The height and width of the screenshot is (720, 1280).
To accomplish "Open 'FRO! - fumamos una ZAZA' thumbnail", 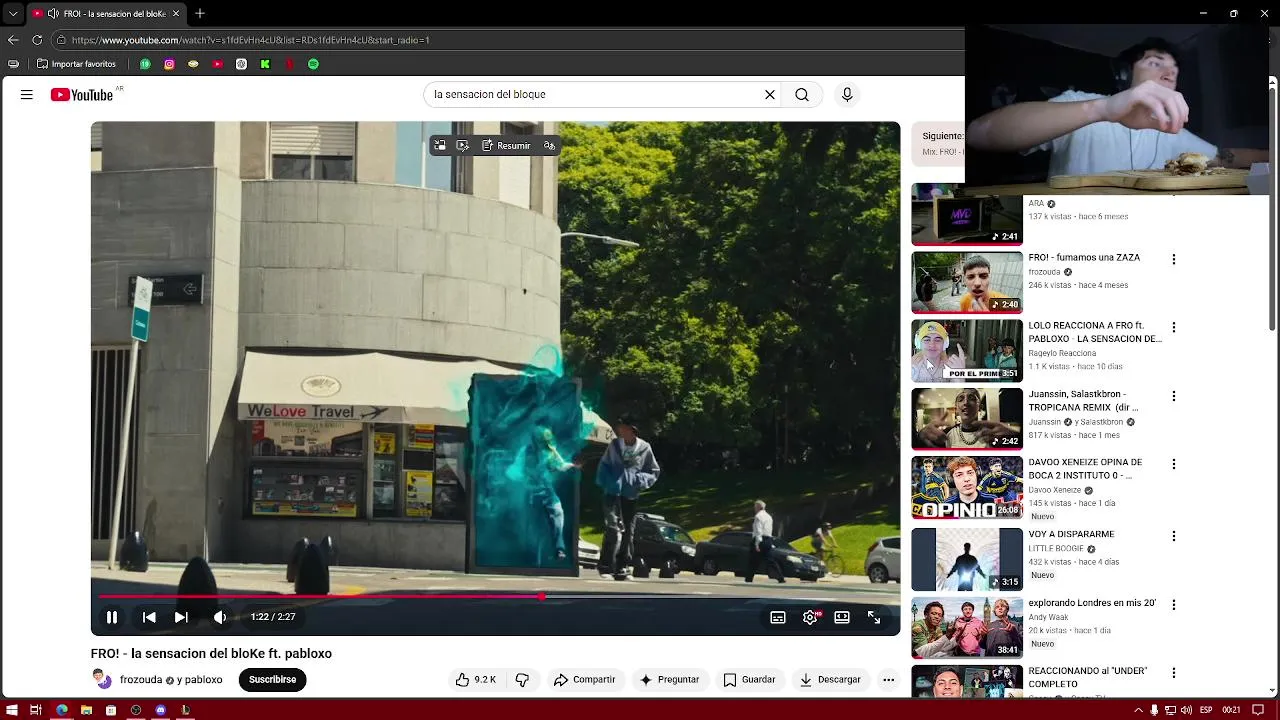I will (967, 282).
